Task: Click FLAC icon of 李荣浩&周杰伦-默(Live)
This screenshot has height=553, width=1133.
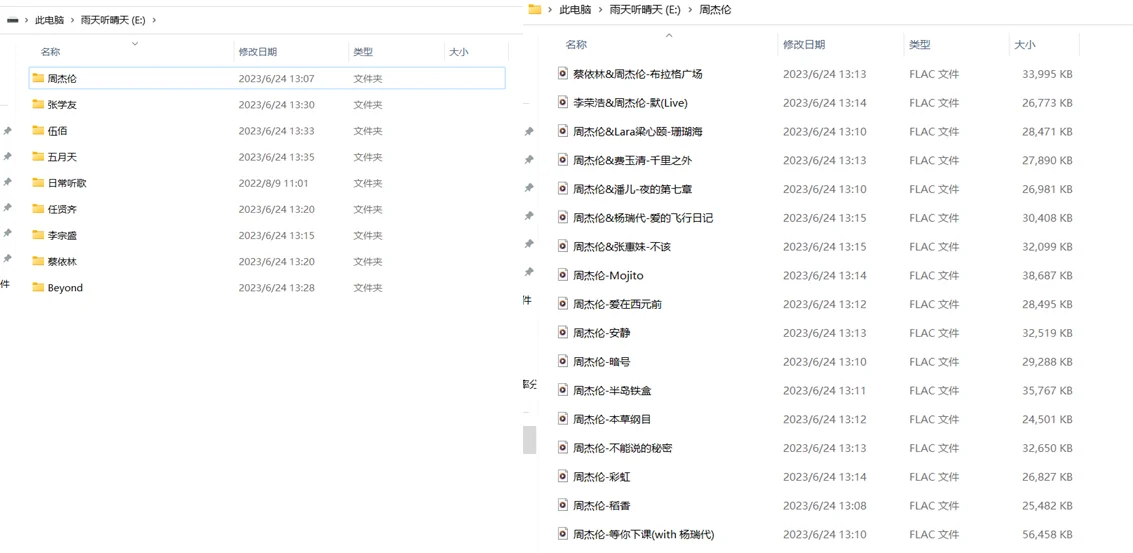Action: [563, 102]
